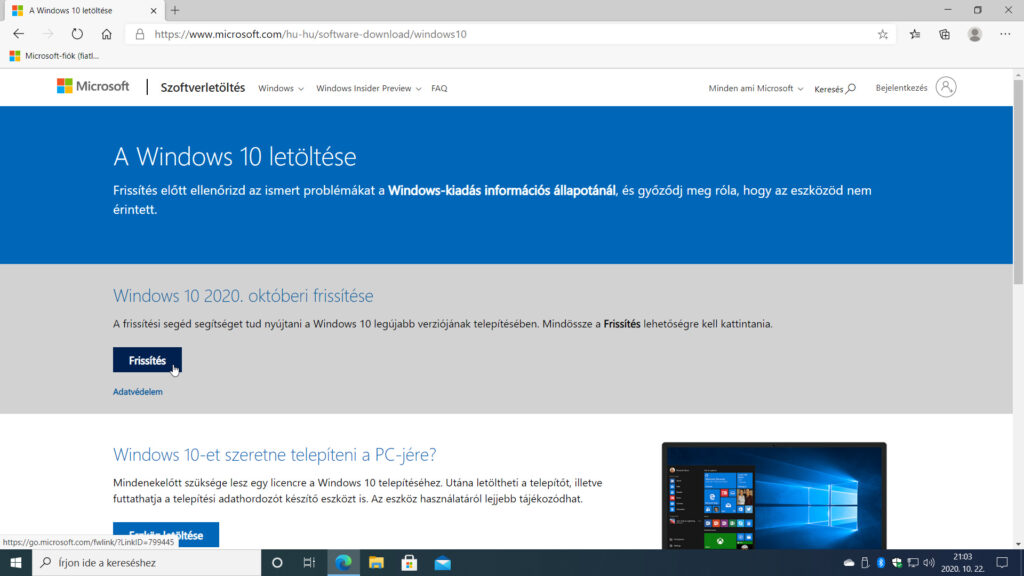Open the Adatvédelem link
The image size is (1024, 576).
pyautogui.click(x=138, y=392)
